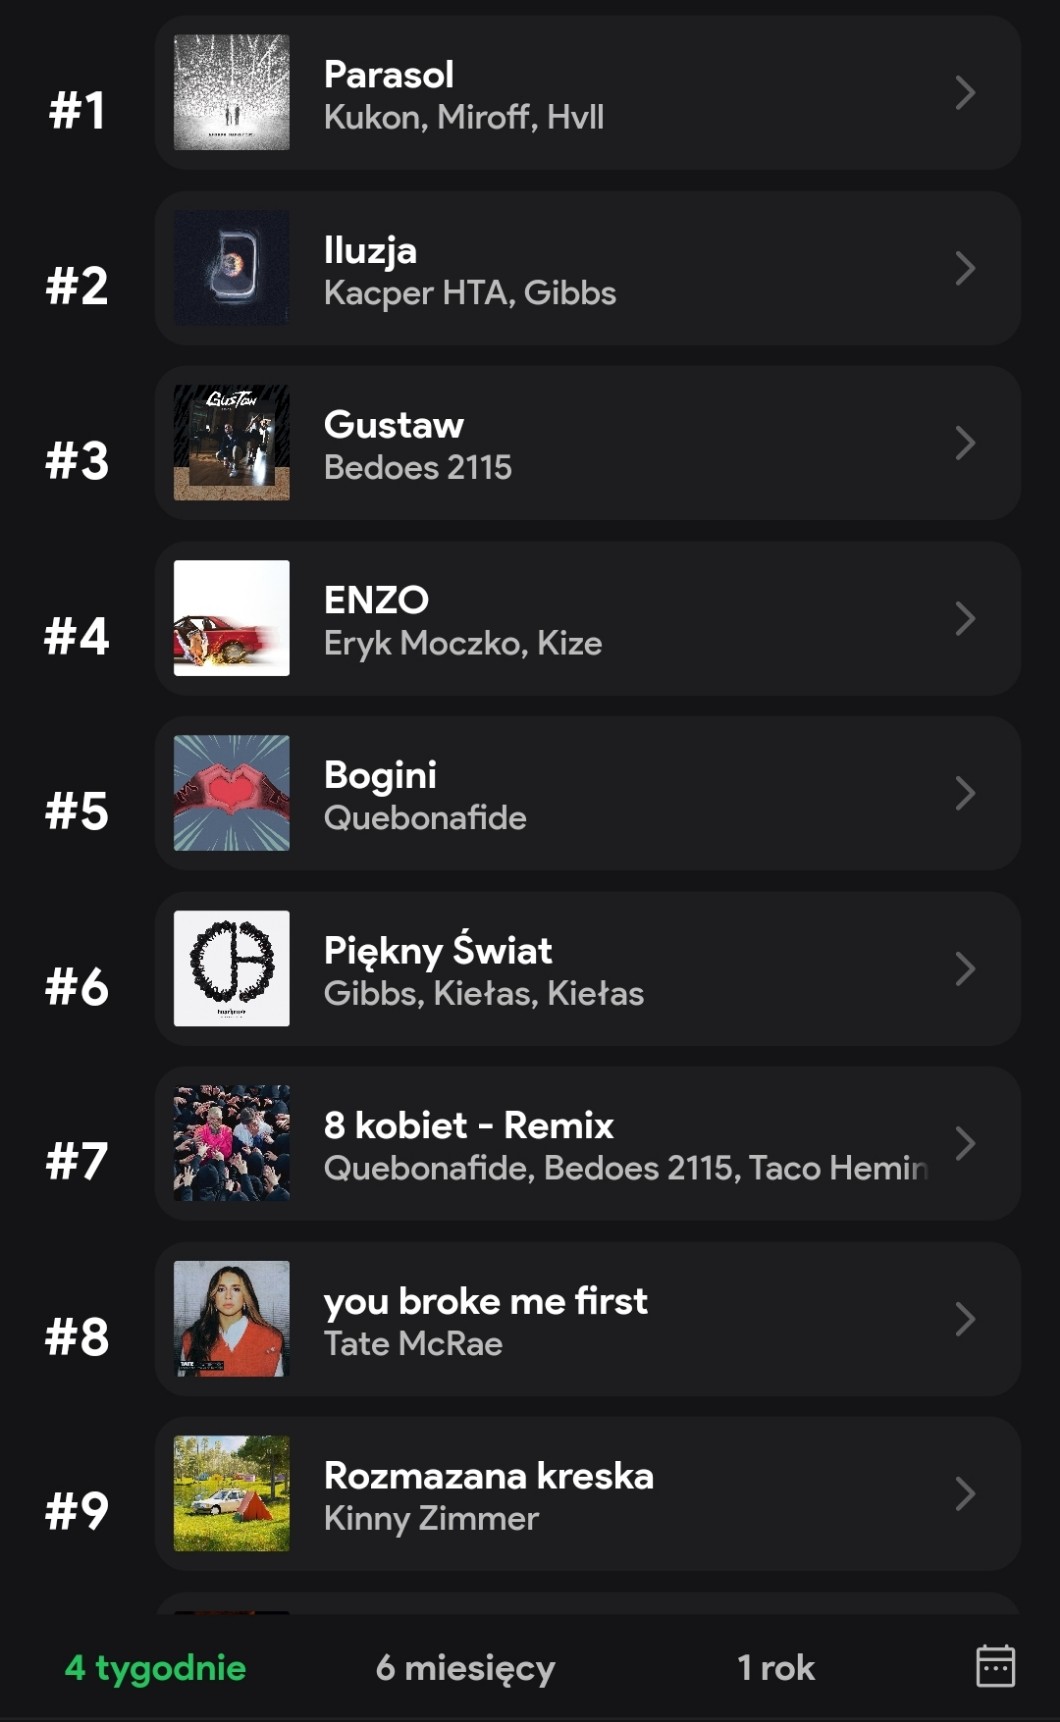
Task: Open the song title 'you broke me first'
Action: [486, 1301]
